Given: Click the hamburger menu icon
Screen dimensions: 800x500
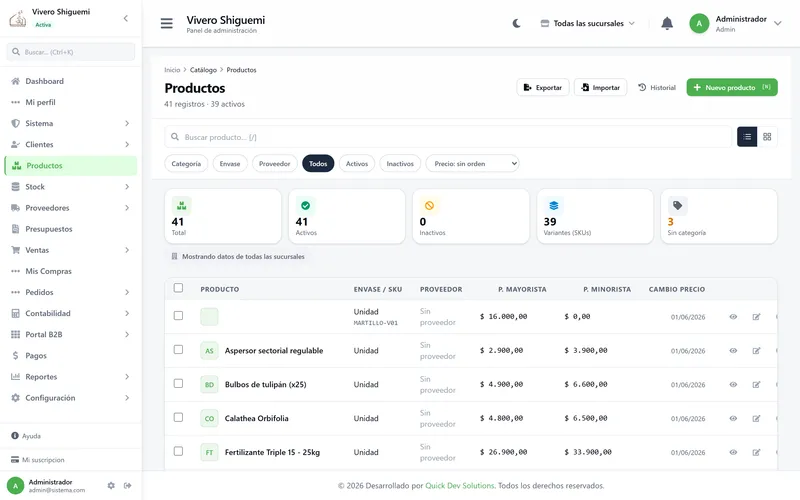Looking at the screenshot, I should [x=166, y=23].
